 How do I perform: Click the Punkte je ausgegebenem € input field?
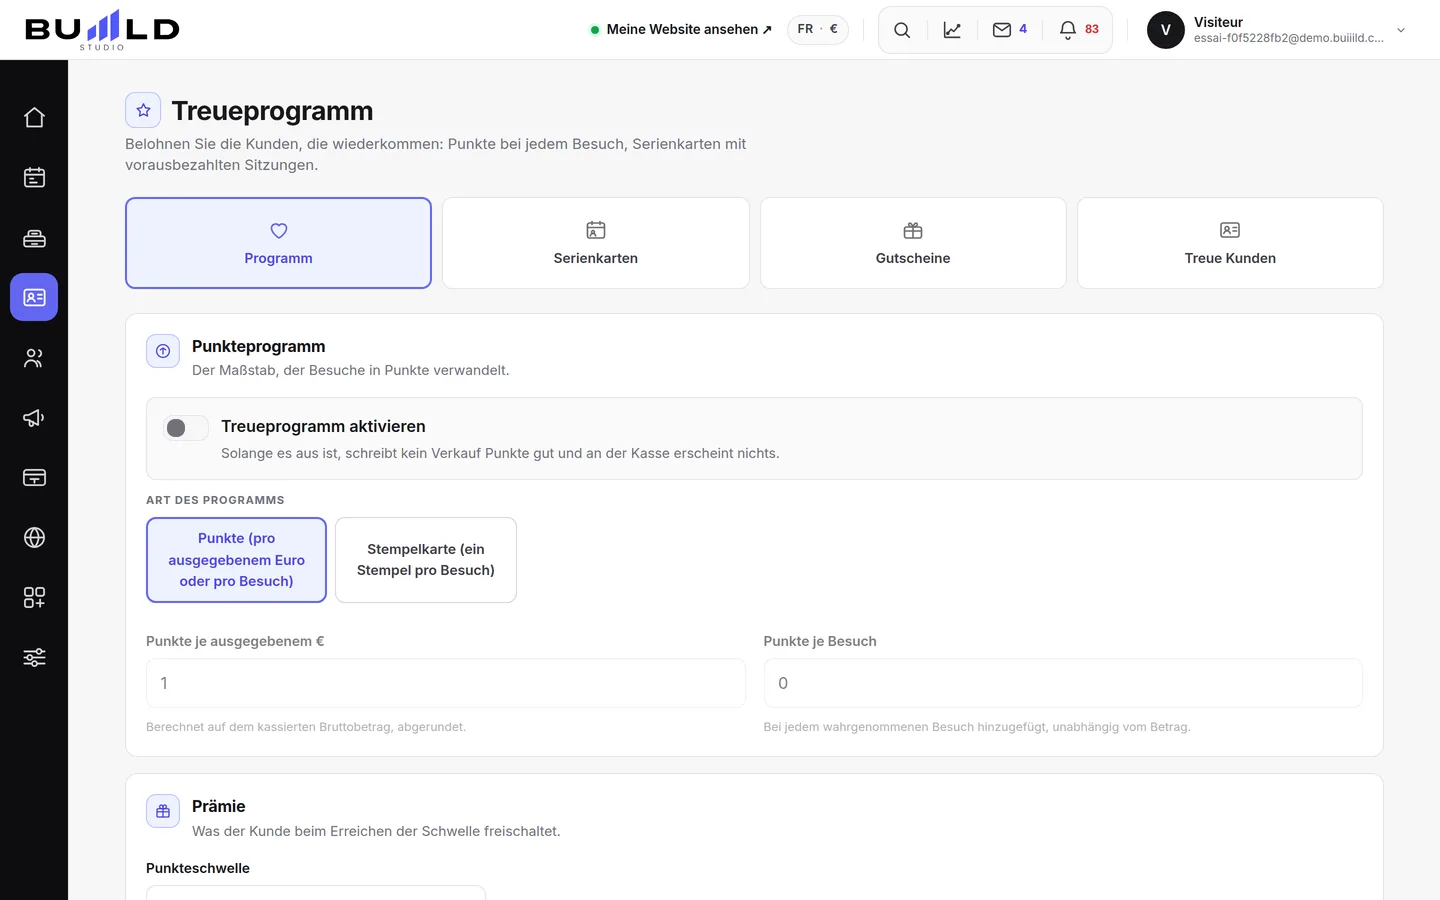446,683
